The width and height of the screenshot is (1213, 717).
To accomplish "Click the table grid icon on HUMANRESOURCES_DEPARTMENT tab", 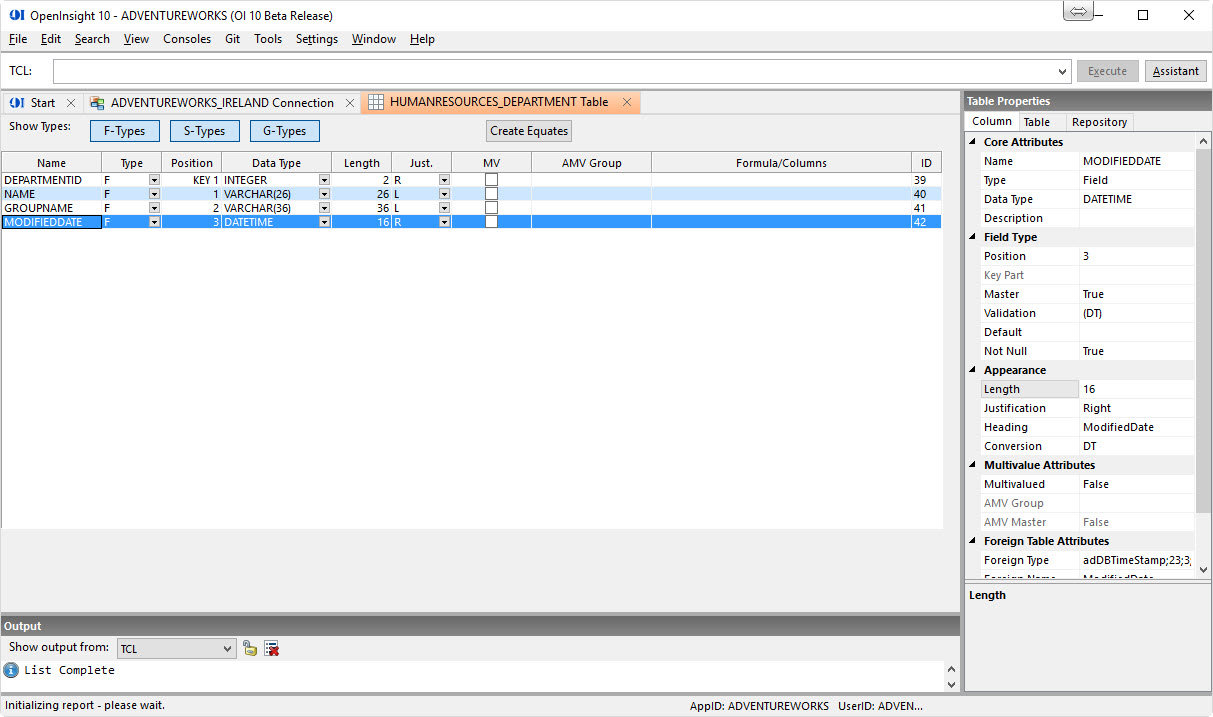I will click(376, 102).
